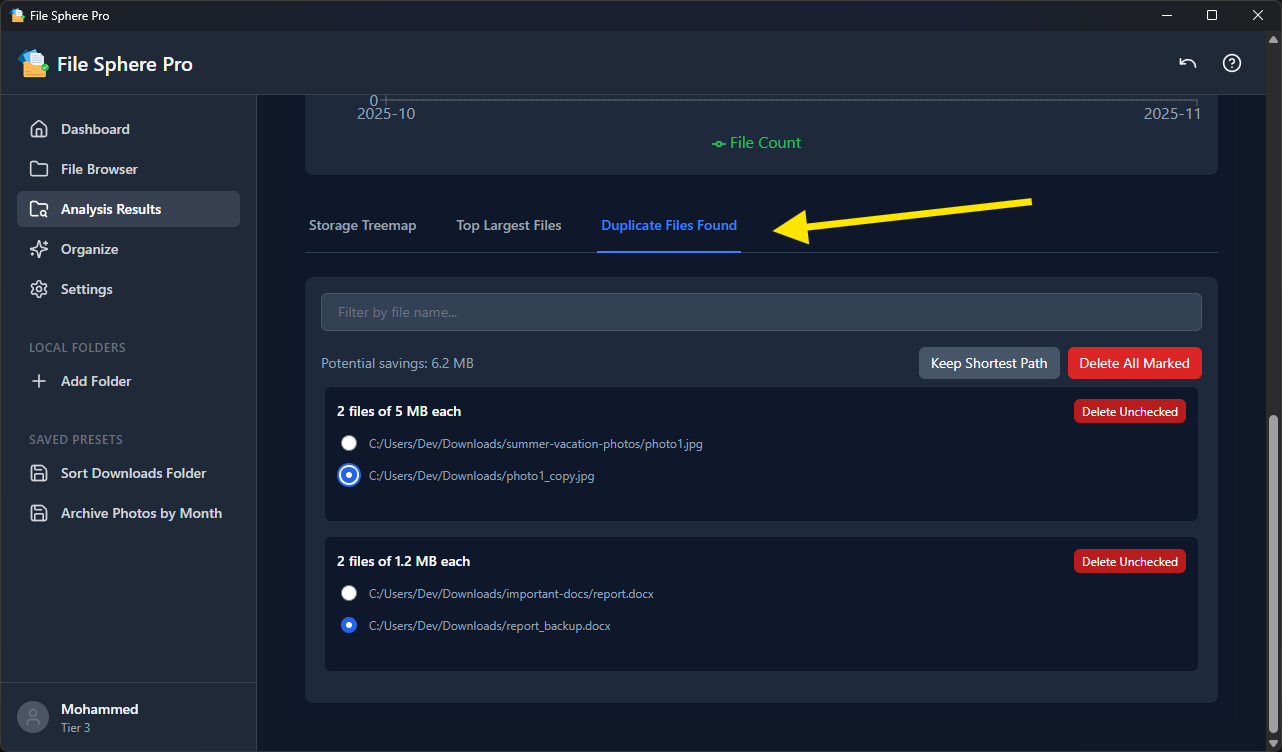
Task: Click the Delete All Marked button
Action: tap(1135, 363)
